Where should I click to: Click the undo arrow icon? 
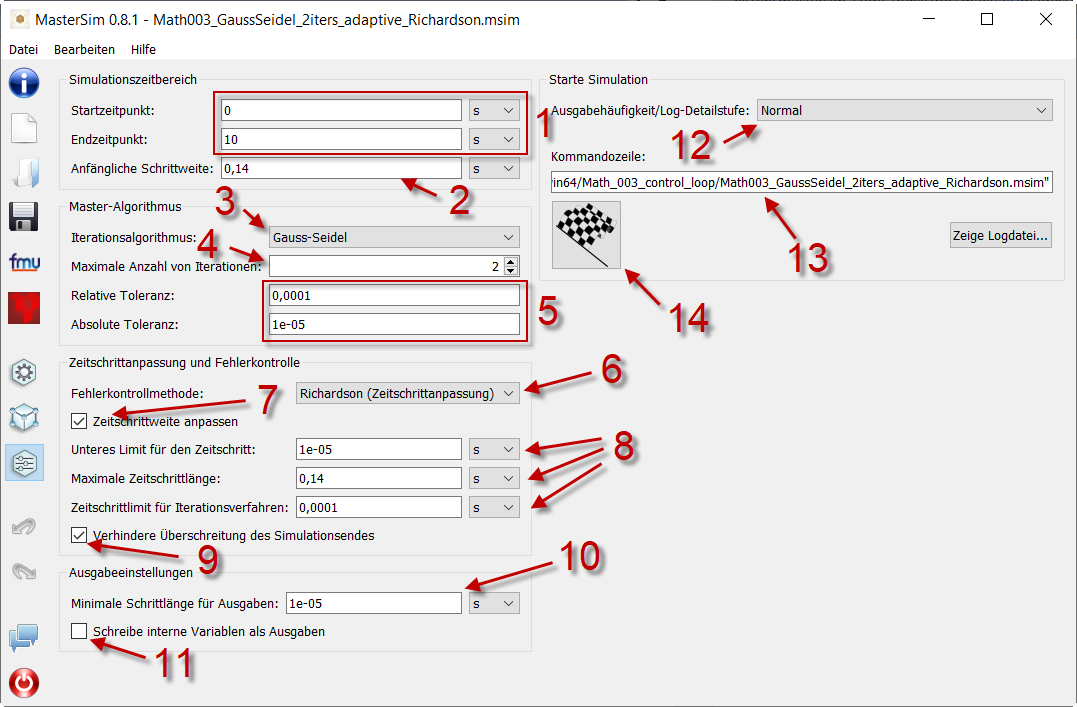(24, 527)
